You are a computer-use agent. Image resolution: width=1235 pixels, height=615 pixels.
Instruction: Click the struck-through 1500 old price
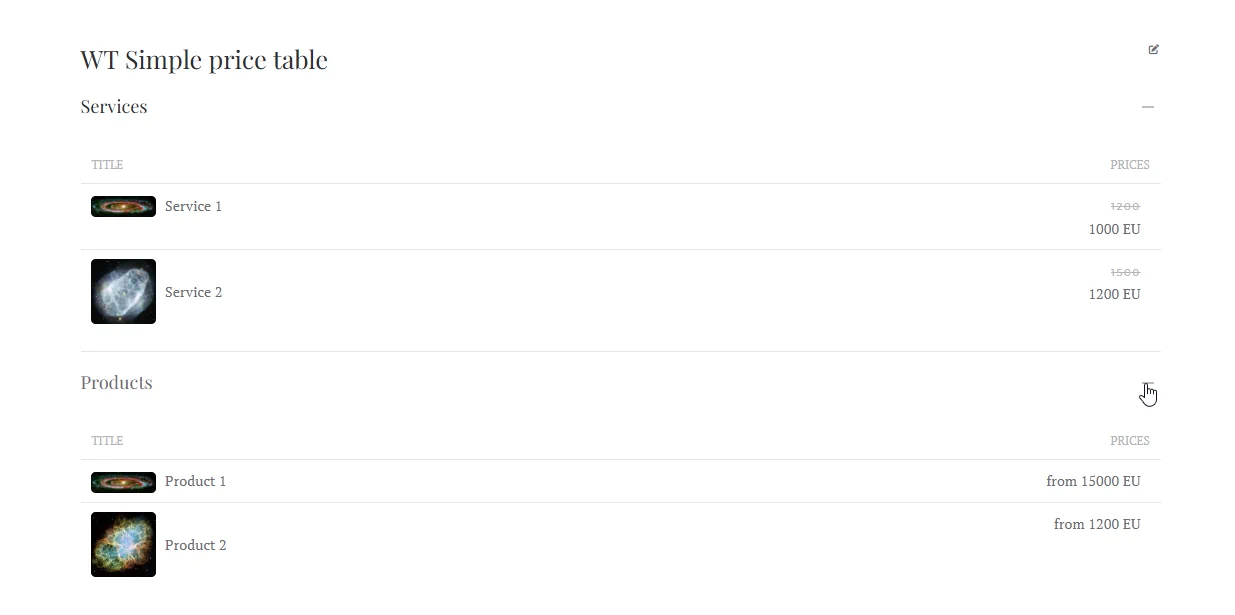coord(1125,272)
